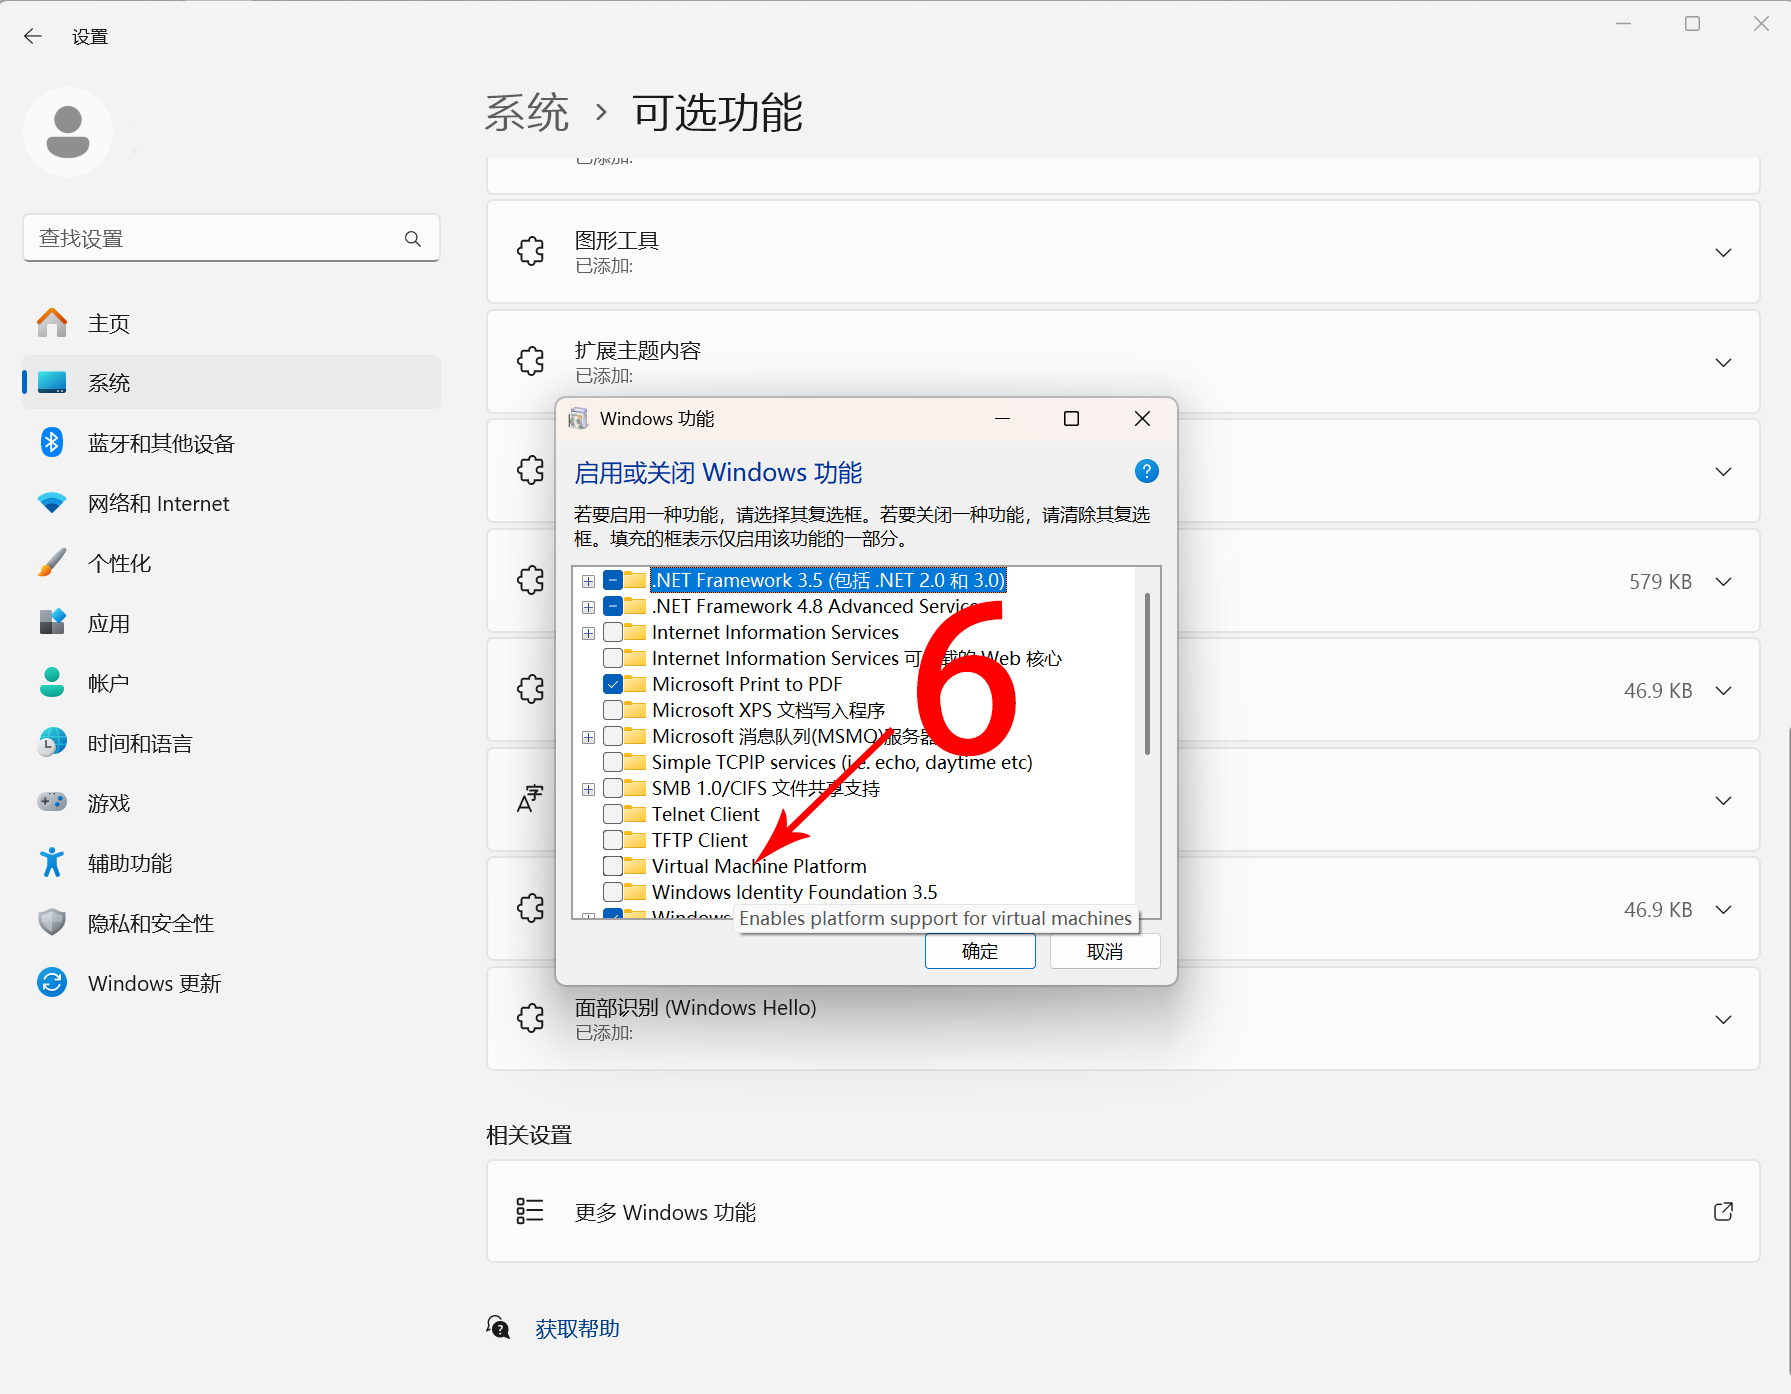This screenshot has width=1791, height=1394.
Task: Click 确定 button in Windows 功能 dialog
Action: click(x=980, y=951)
